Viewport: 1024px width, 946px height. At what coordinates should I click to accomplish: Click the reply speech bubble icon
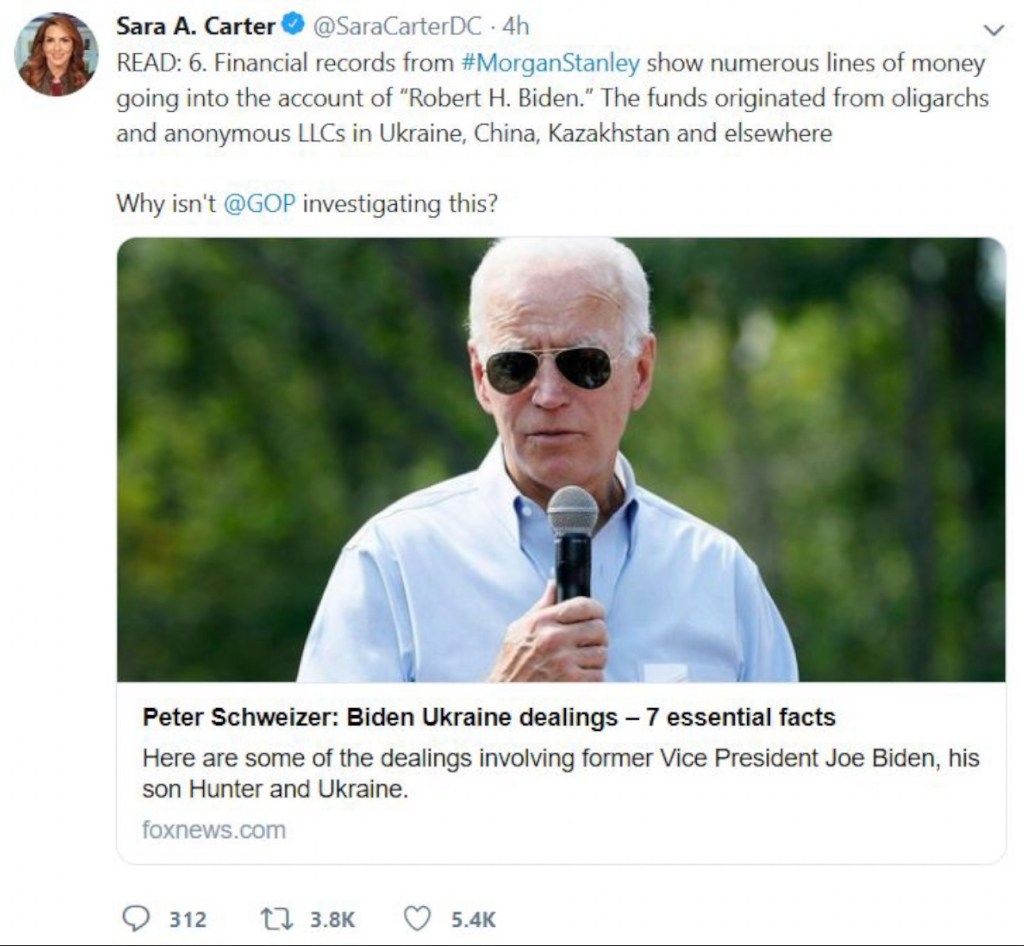135,919
